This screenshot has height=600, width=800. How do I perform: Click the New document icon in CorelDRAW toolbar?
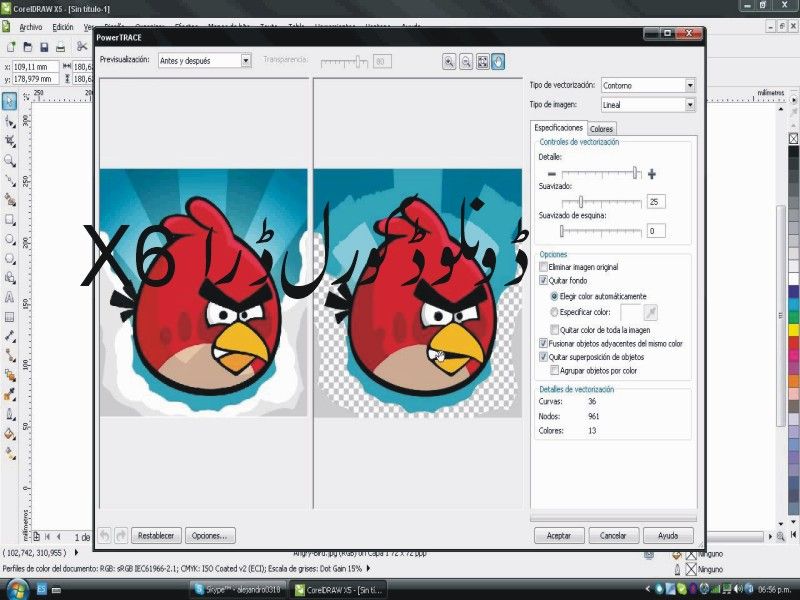pyautogui.click(x=11, y=47)
